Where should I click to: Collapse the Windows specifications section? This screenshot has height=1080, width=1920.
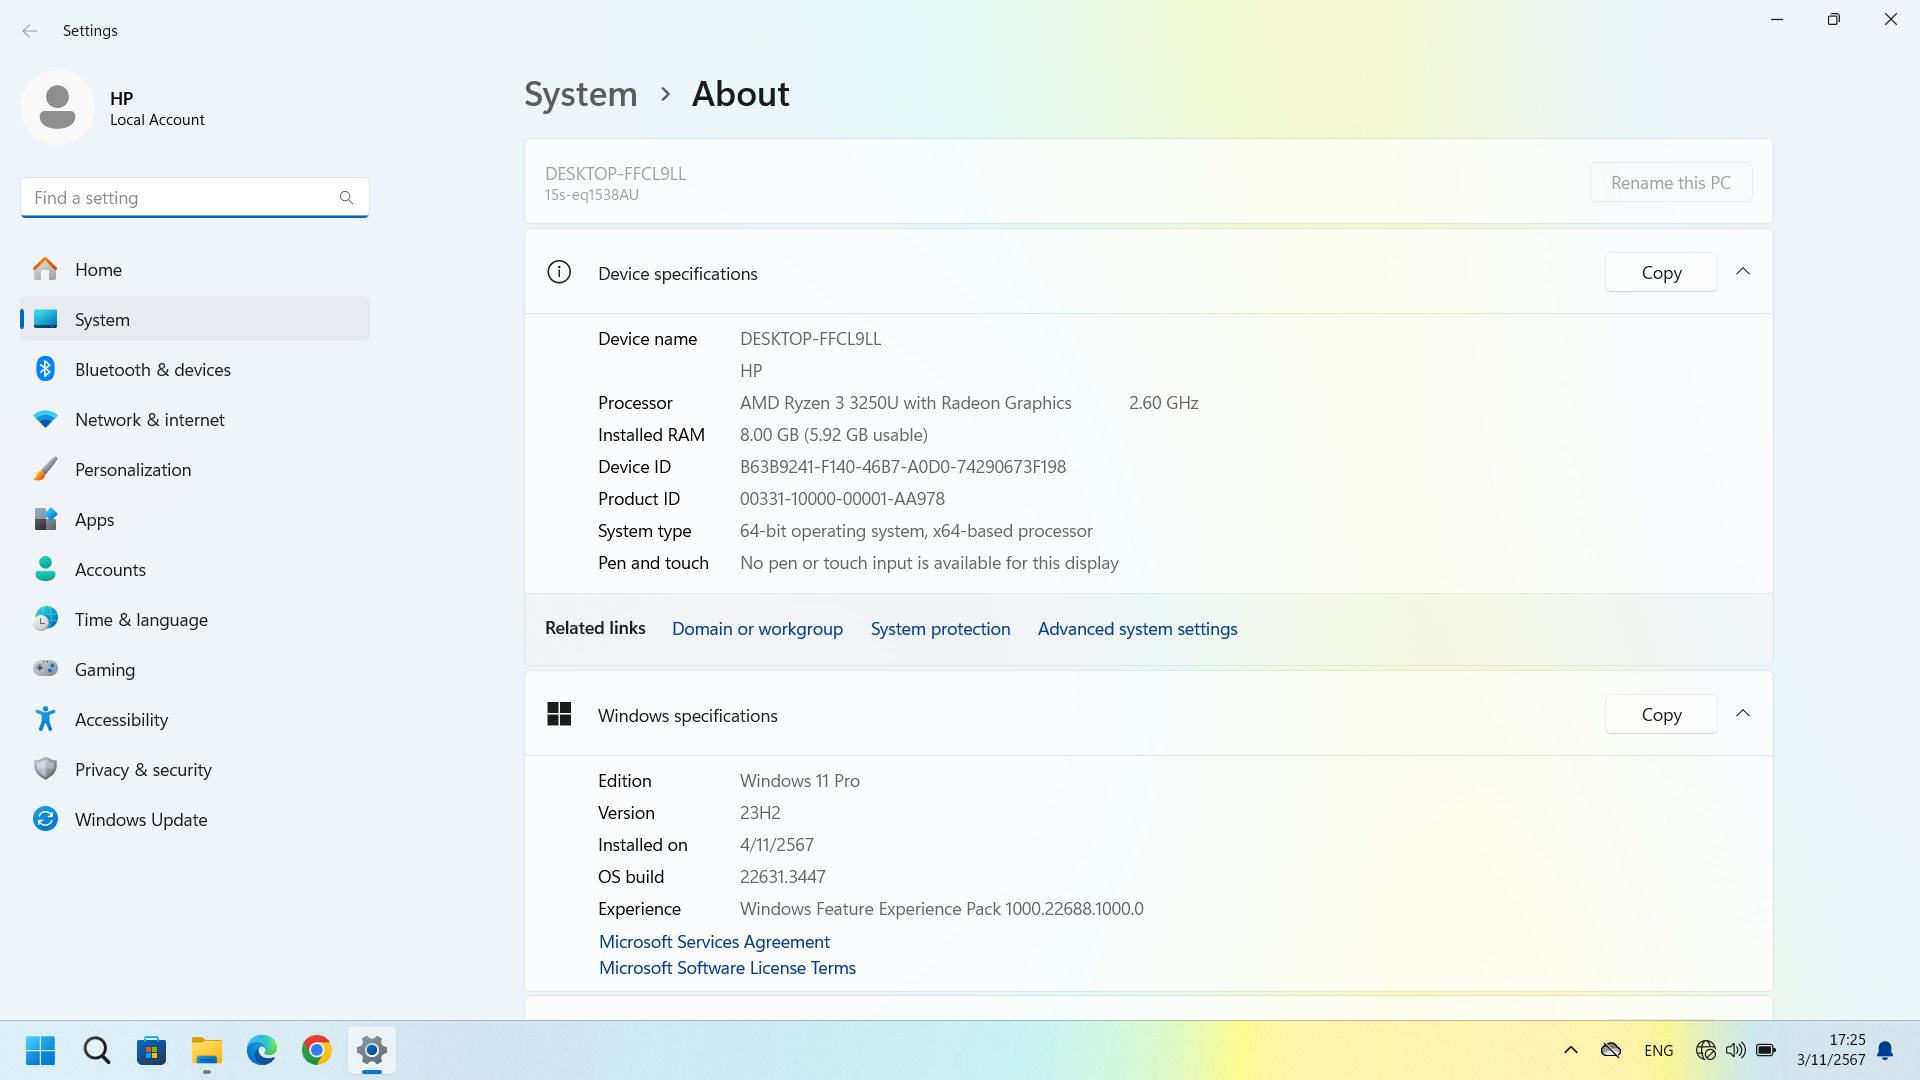(x=1743, y=714)
